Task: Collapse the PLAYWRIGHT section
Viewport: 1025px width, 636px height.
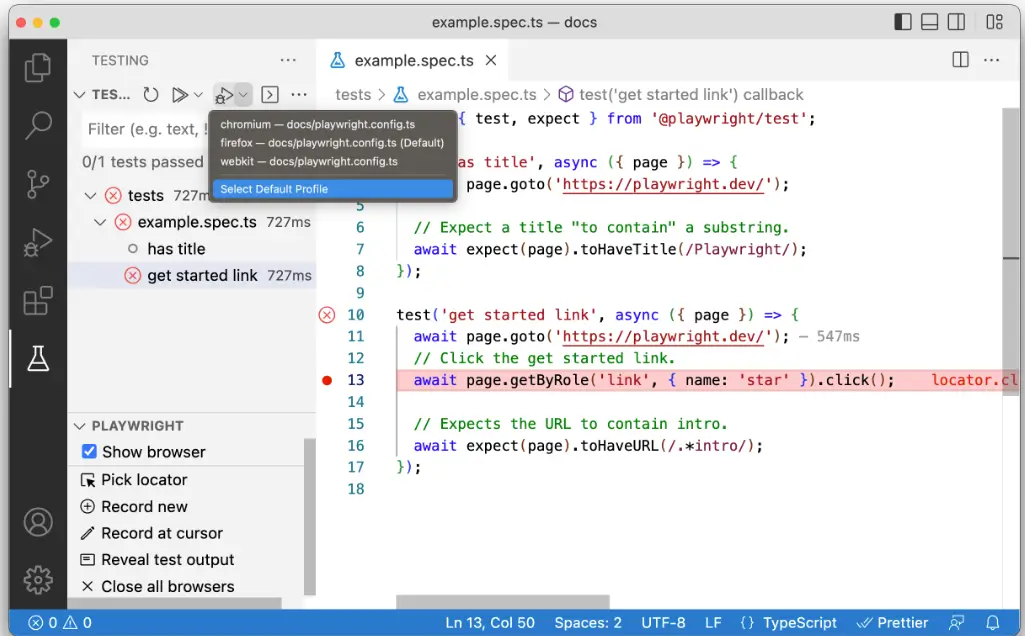Action: tap(79, 426)
